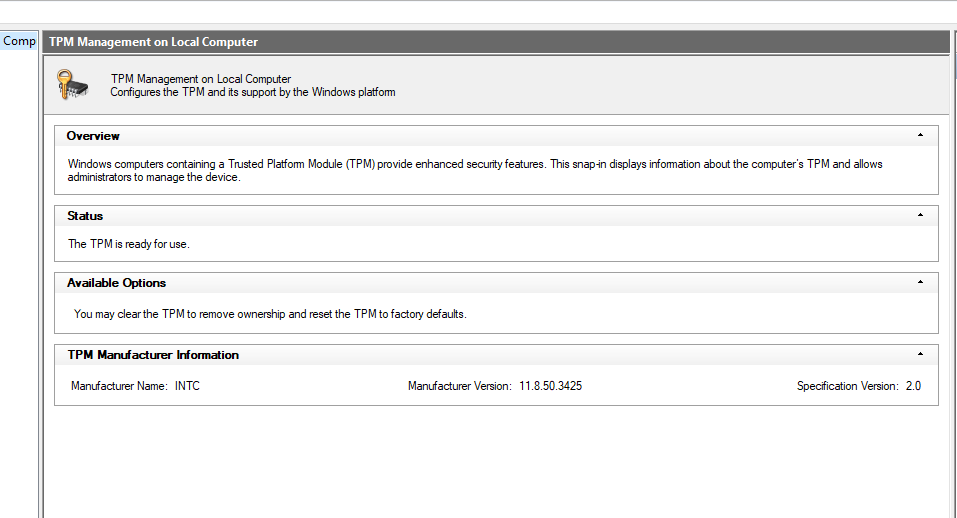Click the 'TPM Management on Local Computer' title bar
Viewport: 957px width, 518px height.
[x=496, y=42]
